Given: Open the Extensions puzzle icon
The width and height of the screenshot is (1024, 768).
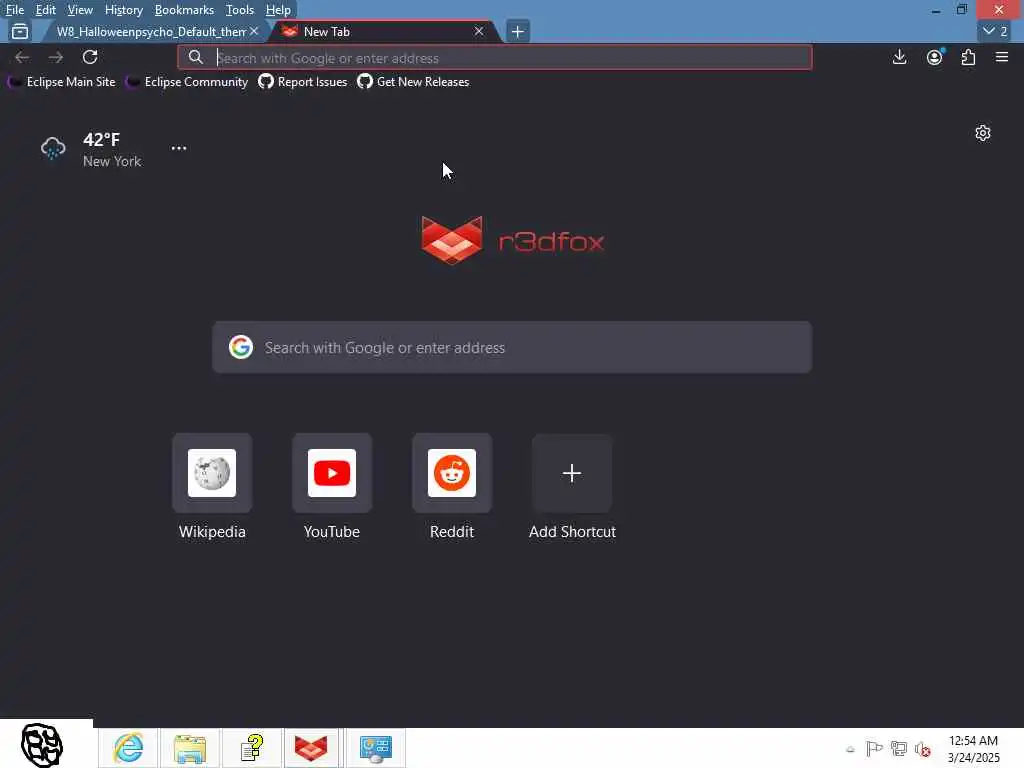Looking at the screenshot, I should coord(968,57).
